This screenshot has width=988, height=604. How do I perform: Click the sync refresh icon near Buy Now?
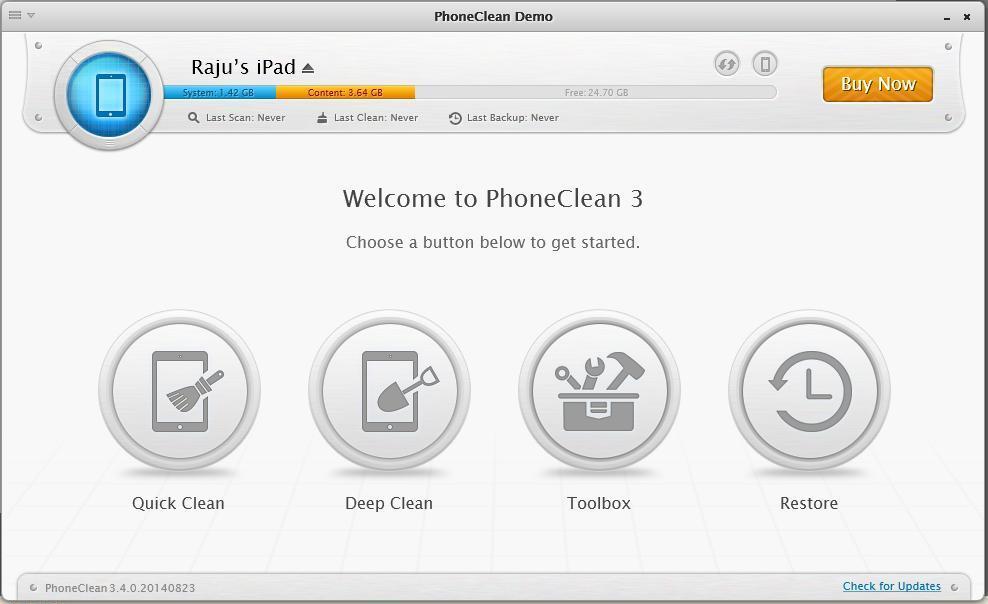point(727,63)
